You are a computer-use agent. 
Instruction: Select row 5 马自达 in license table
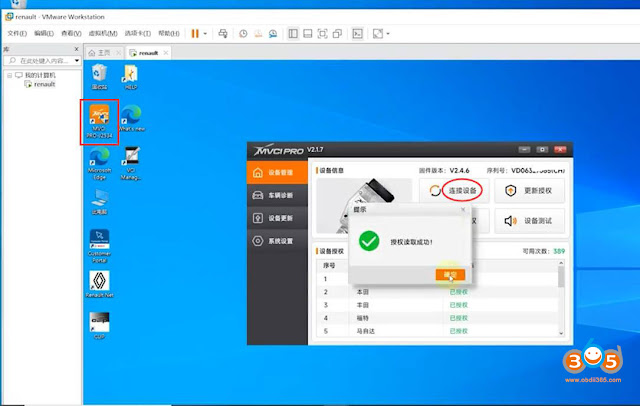[437, 331]
